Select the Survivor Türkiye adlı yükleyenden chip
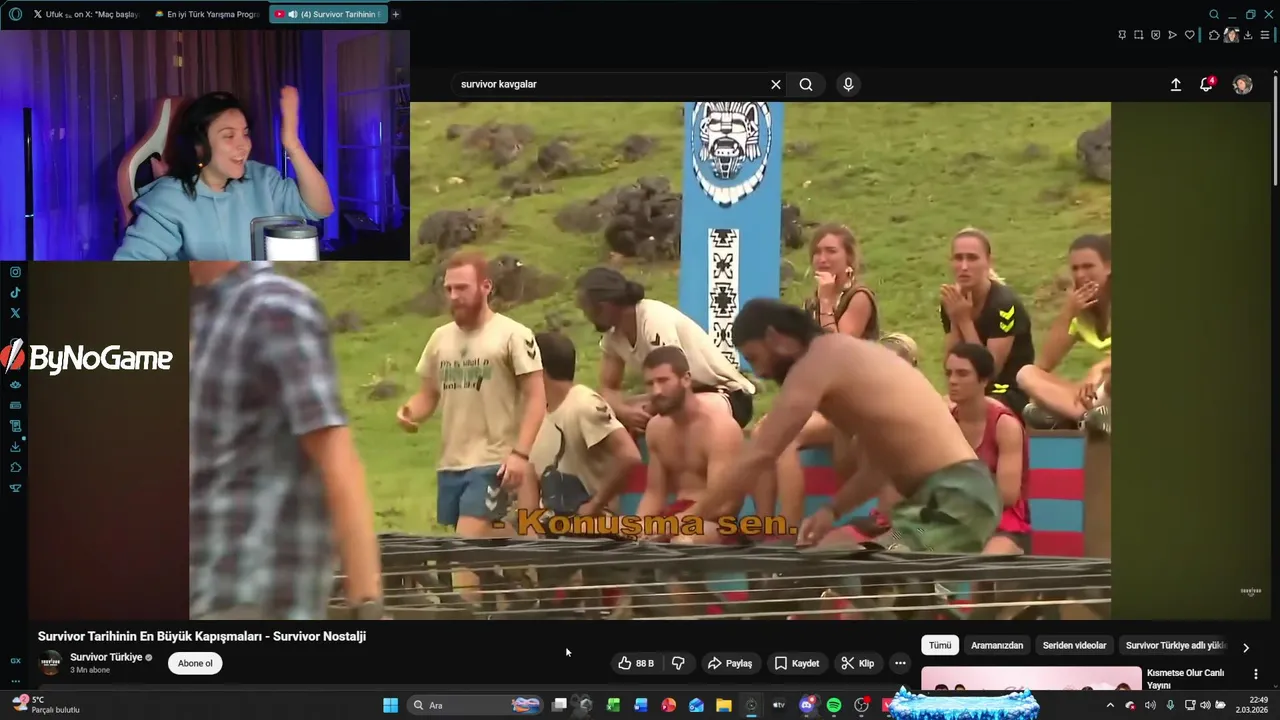Screen dimensions: 1280x720 1176,645
